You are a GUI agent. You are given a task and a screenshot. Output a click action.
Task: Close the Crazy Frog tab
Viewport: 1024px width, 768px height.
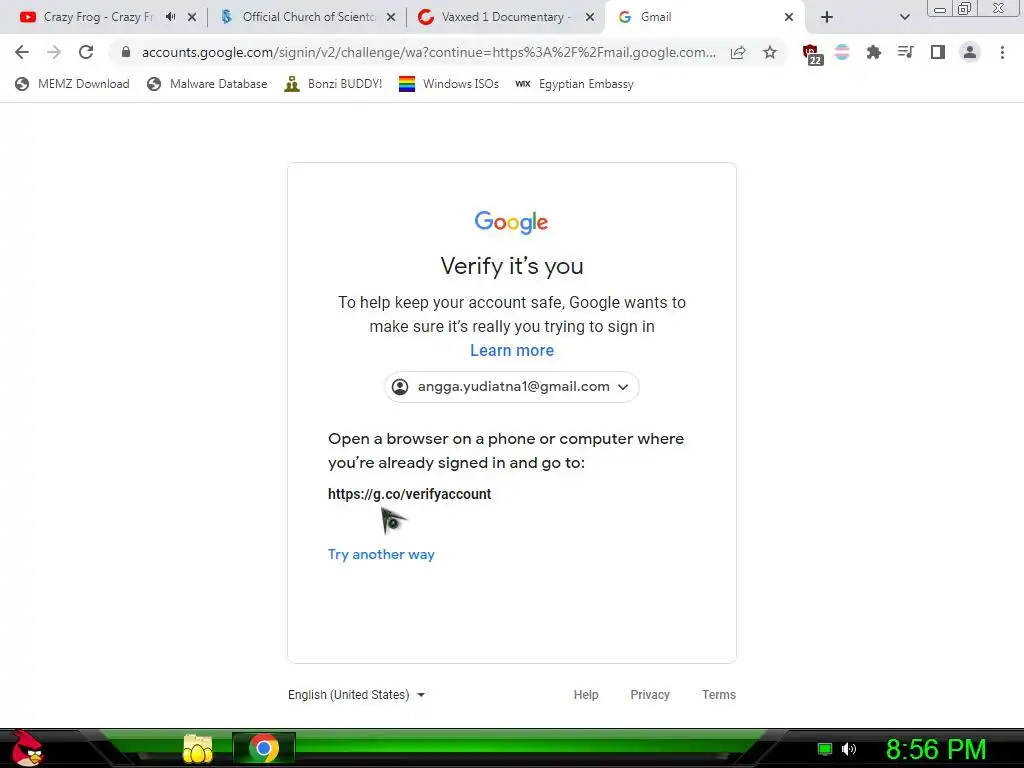coord(192,17)
